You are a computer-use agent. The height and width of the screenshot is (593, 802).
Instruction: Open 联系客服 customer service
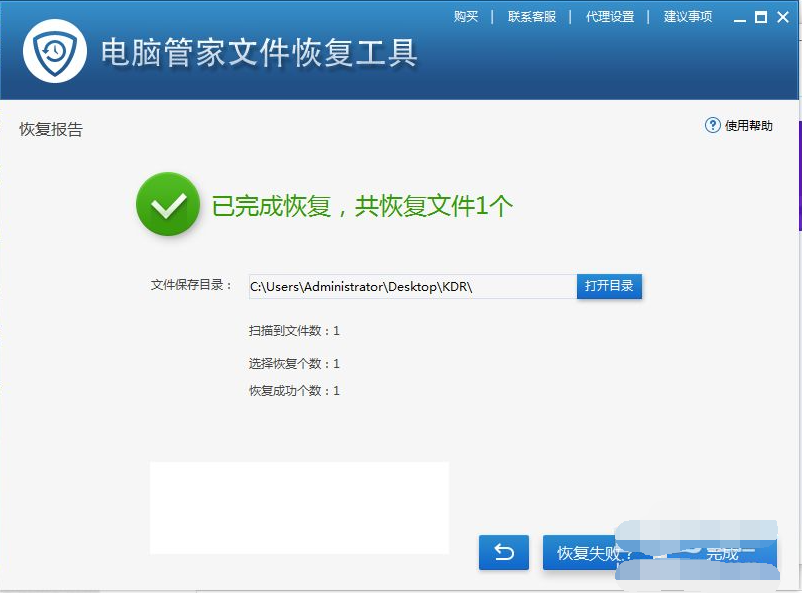(x=531, y=17)
